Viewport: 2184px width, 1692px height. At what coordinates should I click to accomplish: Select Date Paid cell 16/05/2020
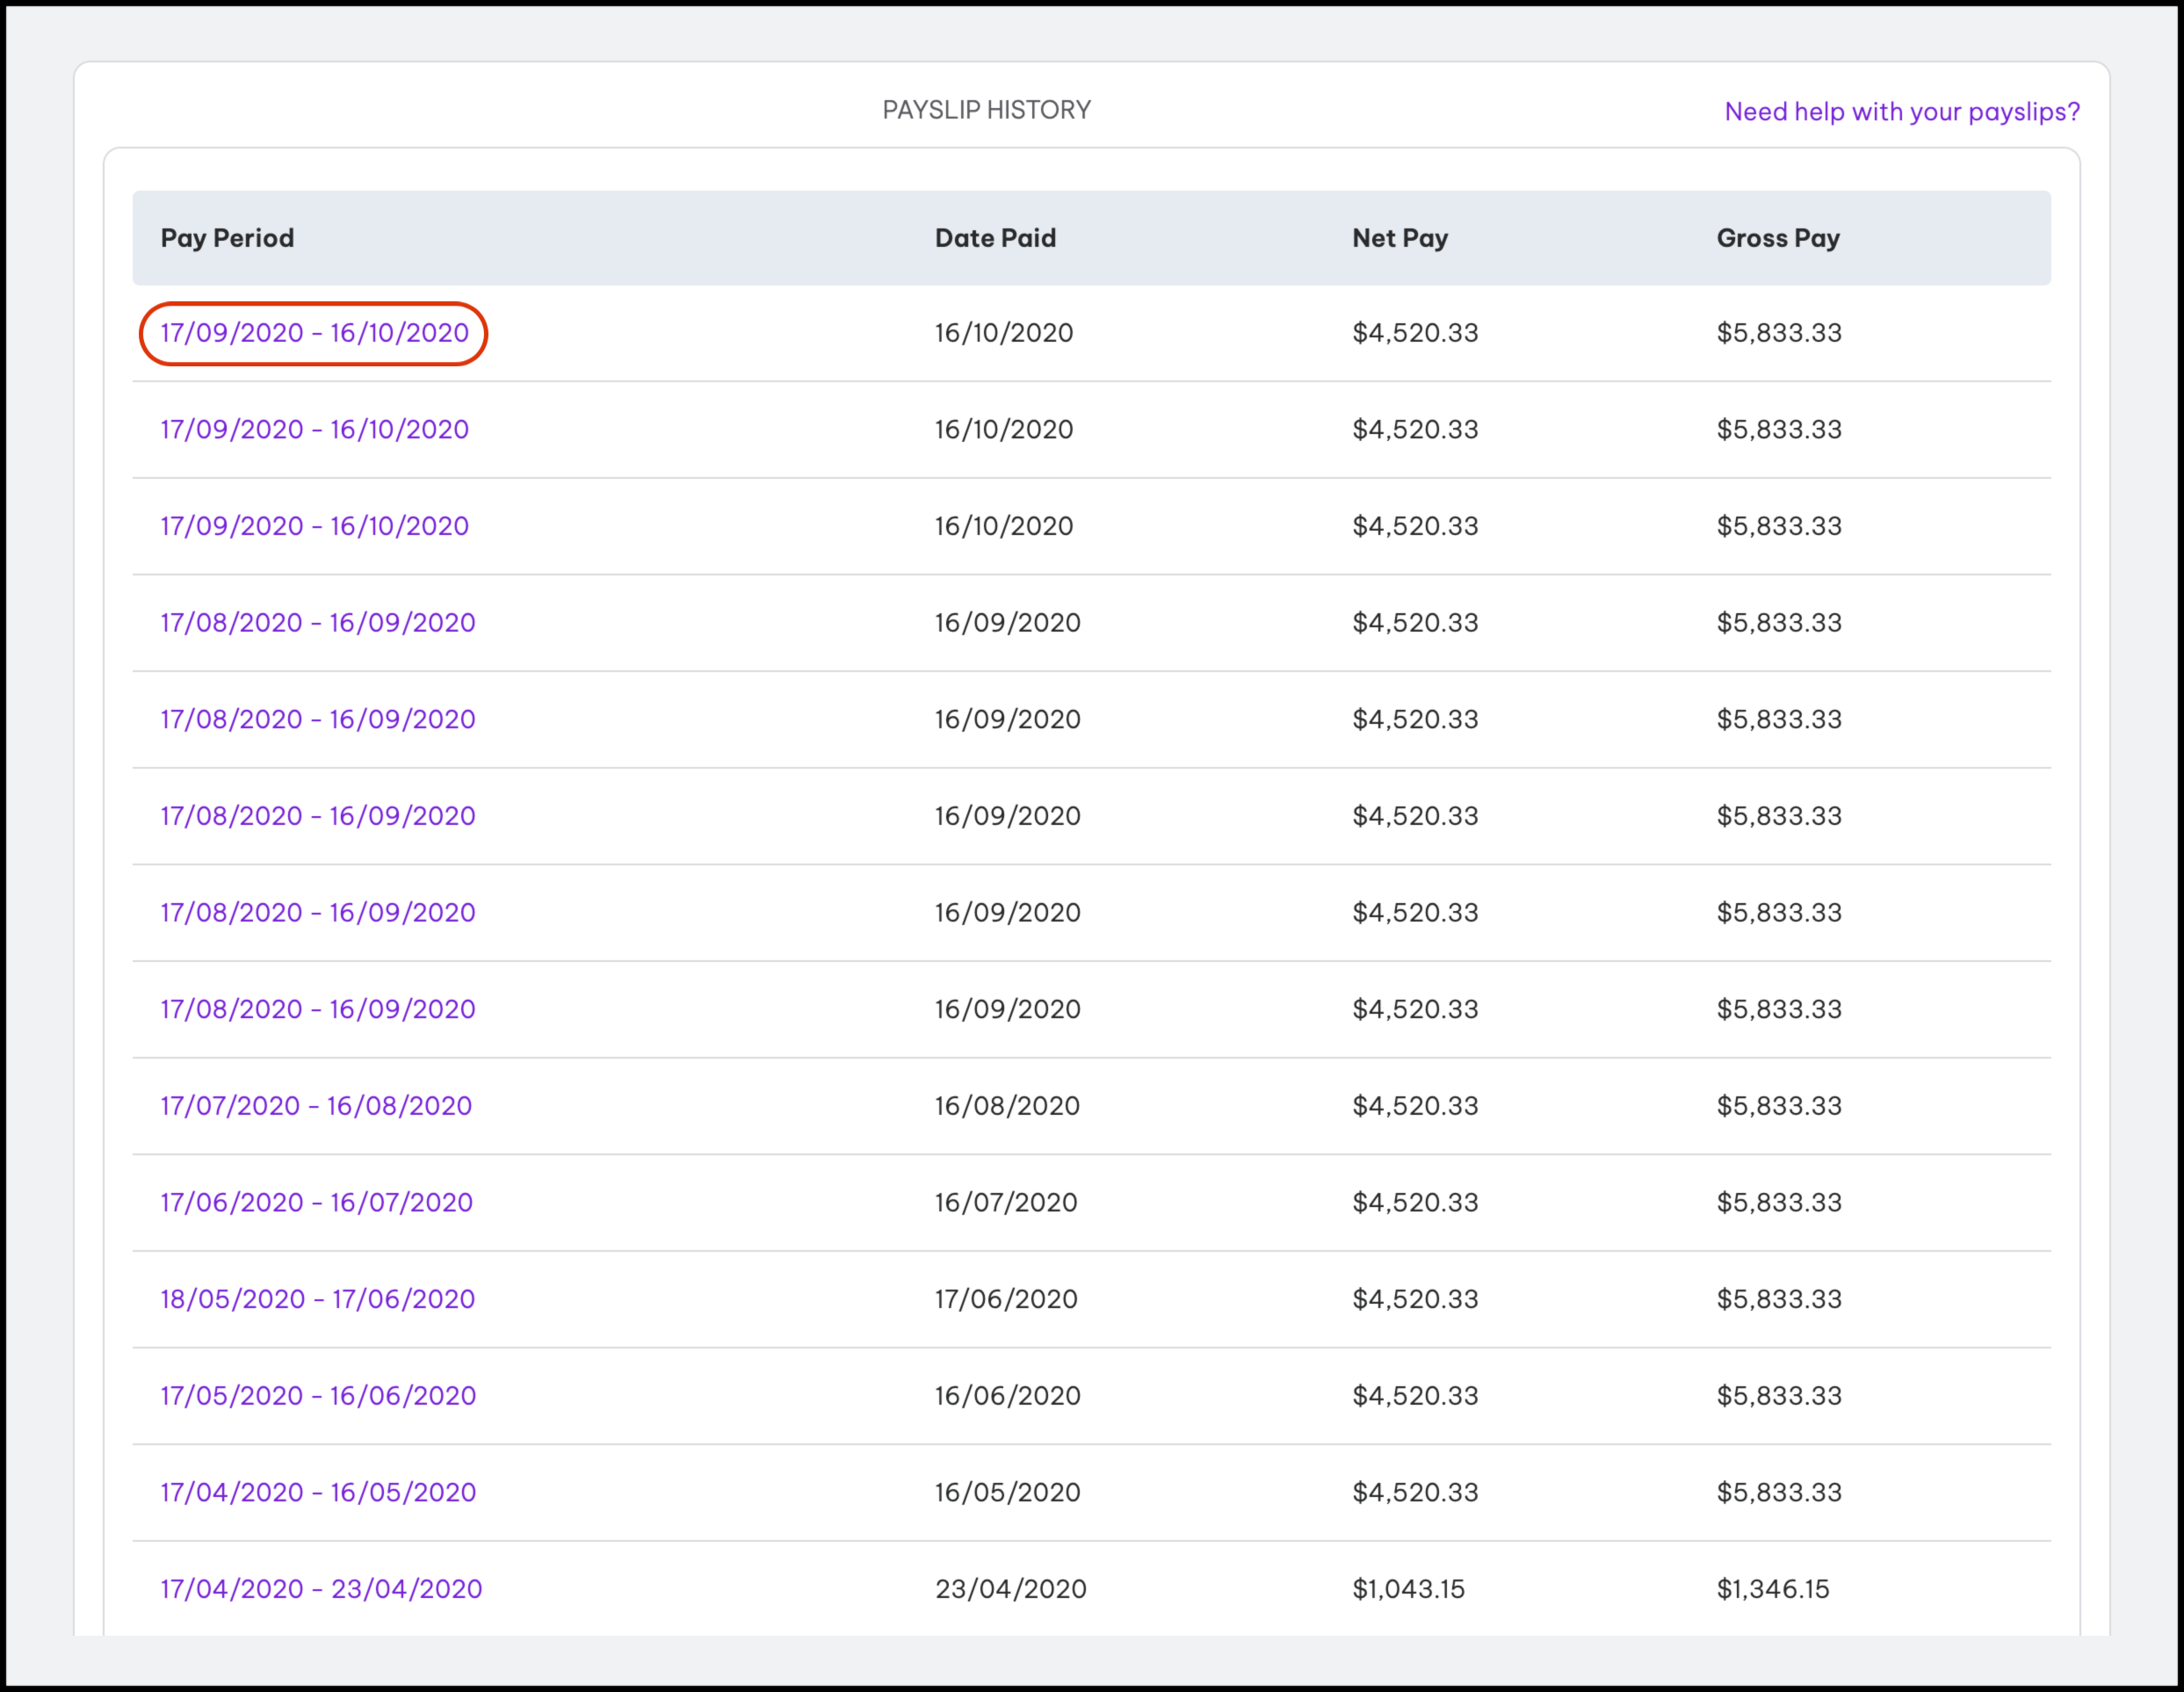1008,1492
